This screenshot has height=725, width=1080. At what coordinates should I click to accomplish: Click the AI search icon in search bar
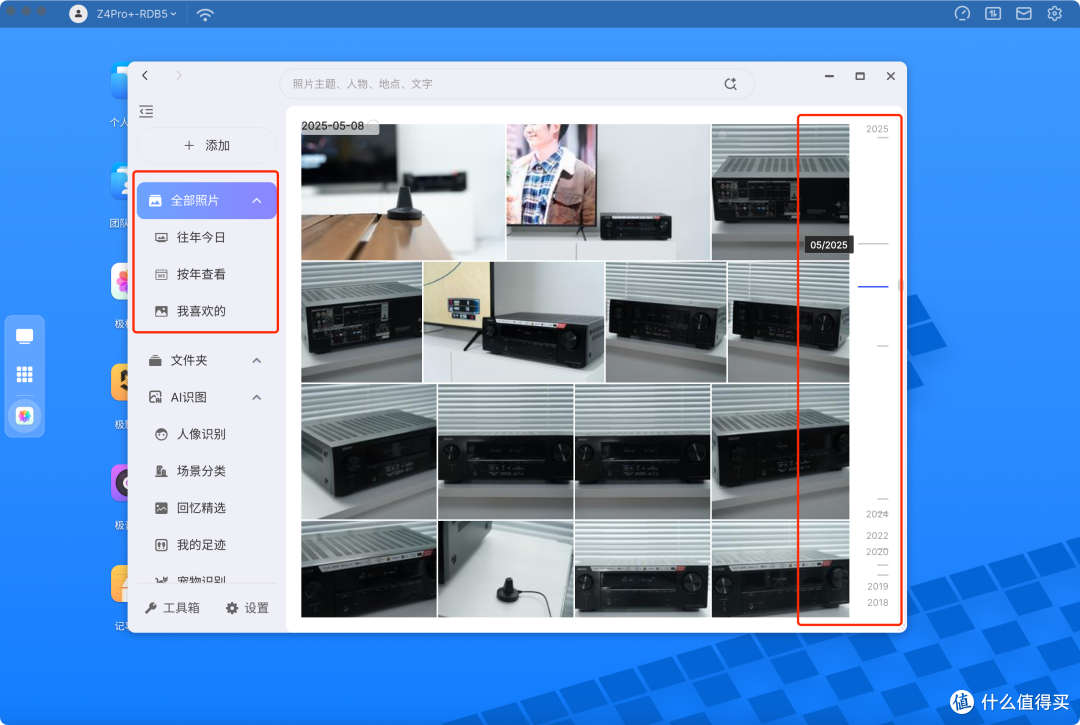coord(730,84)
